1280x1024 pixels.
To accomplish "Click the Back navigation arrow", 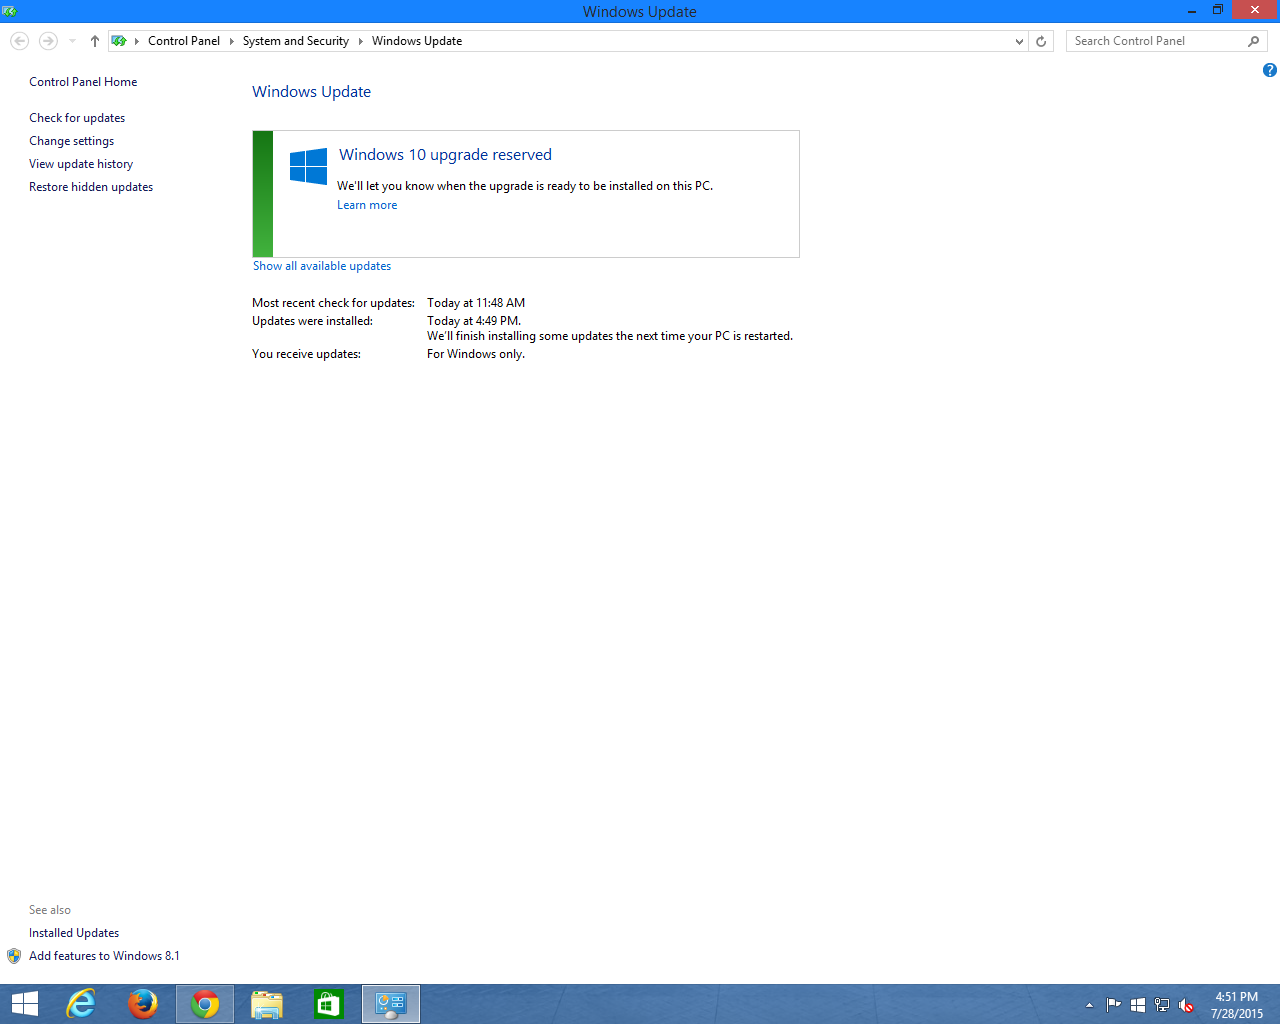I will (x=19, y=41).
